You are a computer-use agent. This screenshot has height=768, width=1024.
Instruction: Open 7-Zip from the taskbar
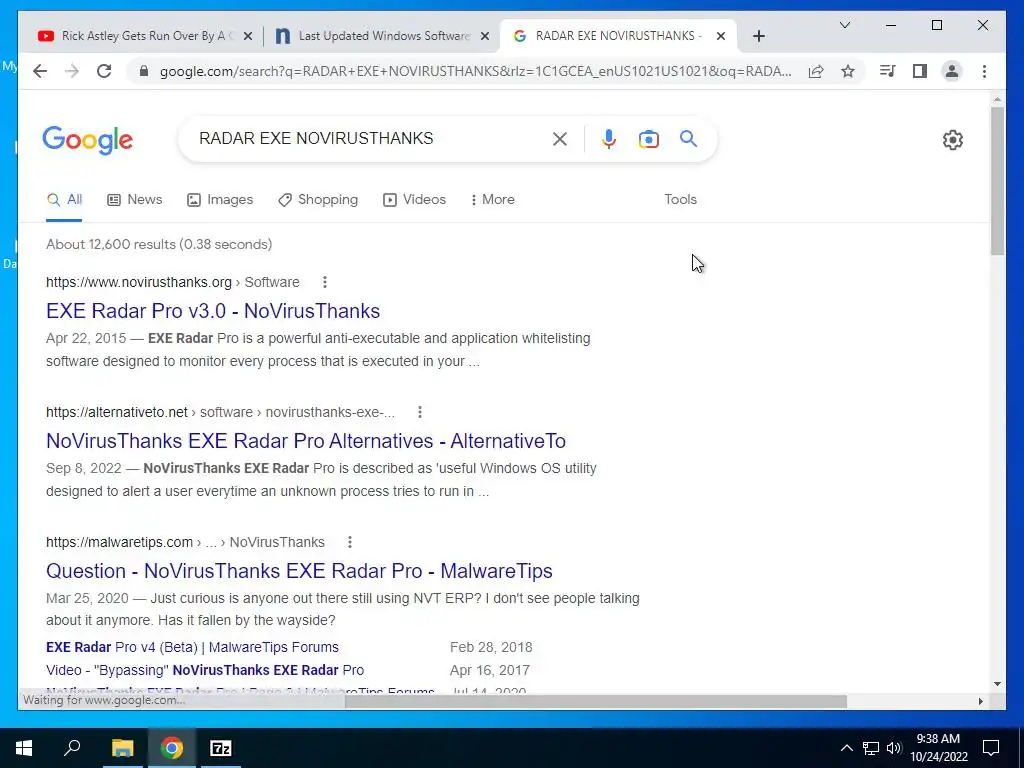pyautogui.click(x=221, y=748)
